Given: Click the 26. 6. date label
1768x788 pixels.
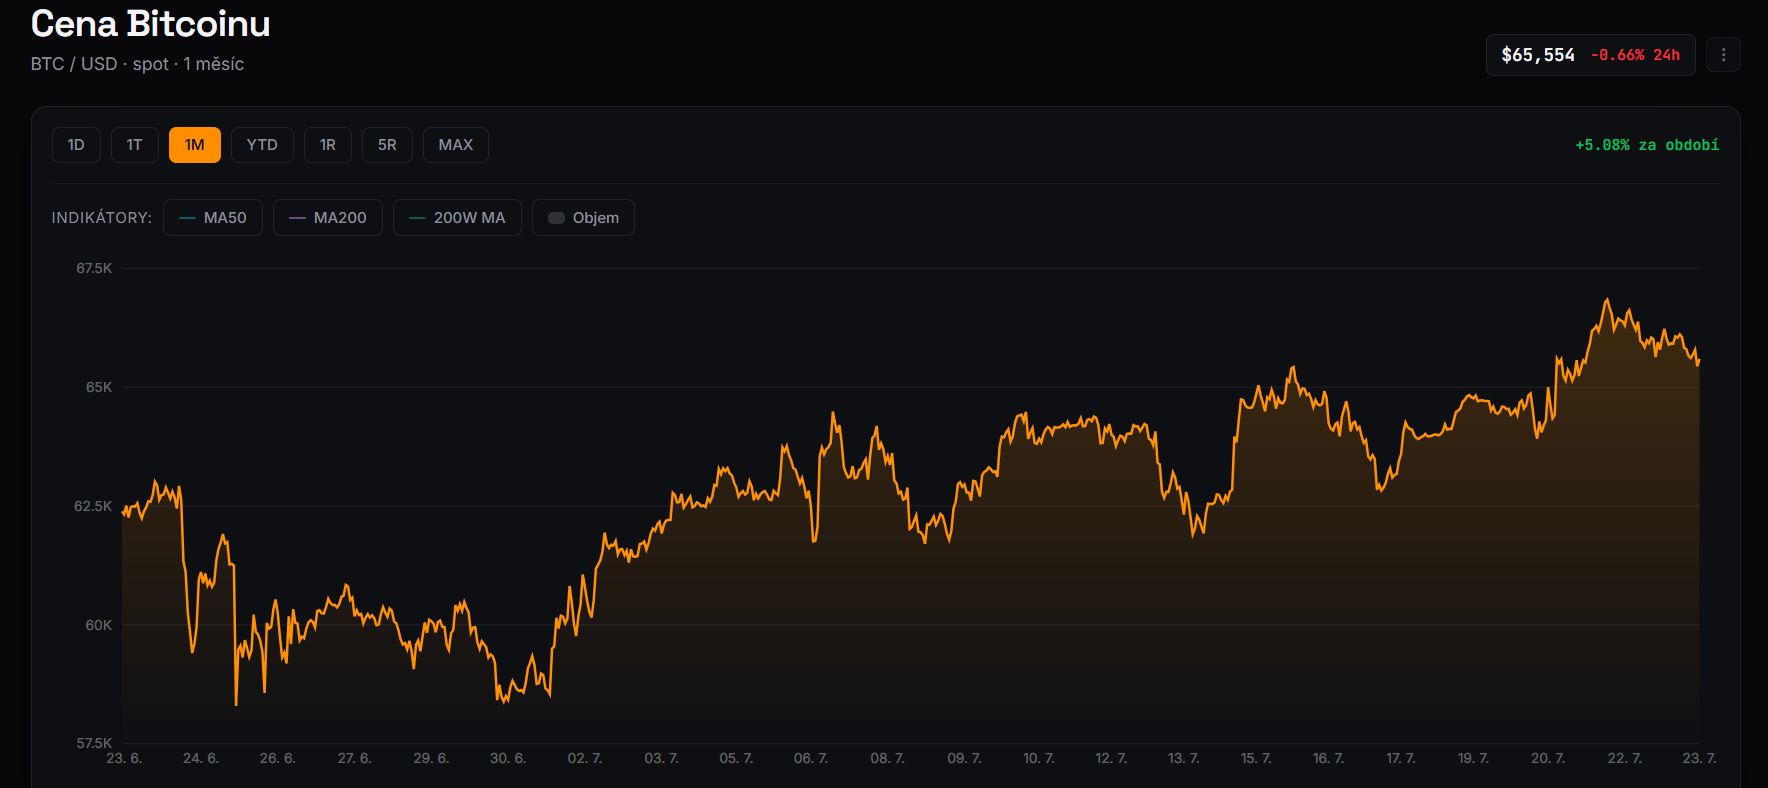Looking at the screenshot, I should click(278, 758).
